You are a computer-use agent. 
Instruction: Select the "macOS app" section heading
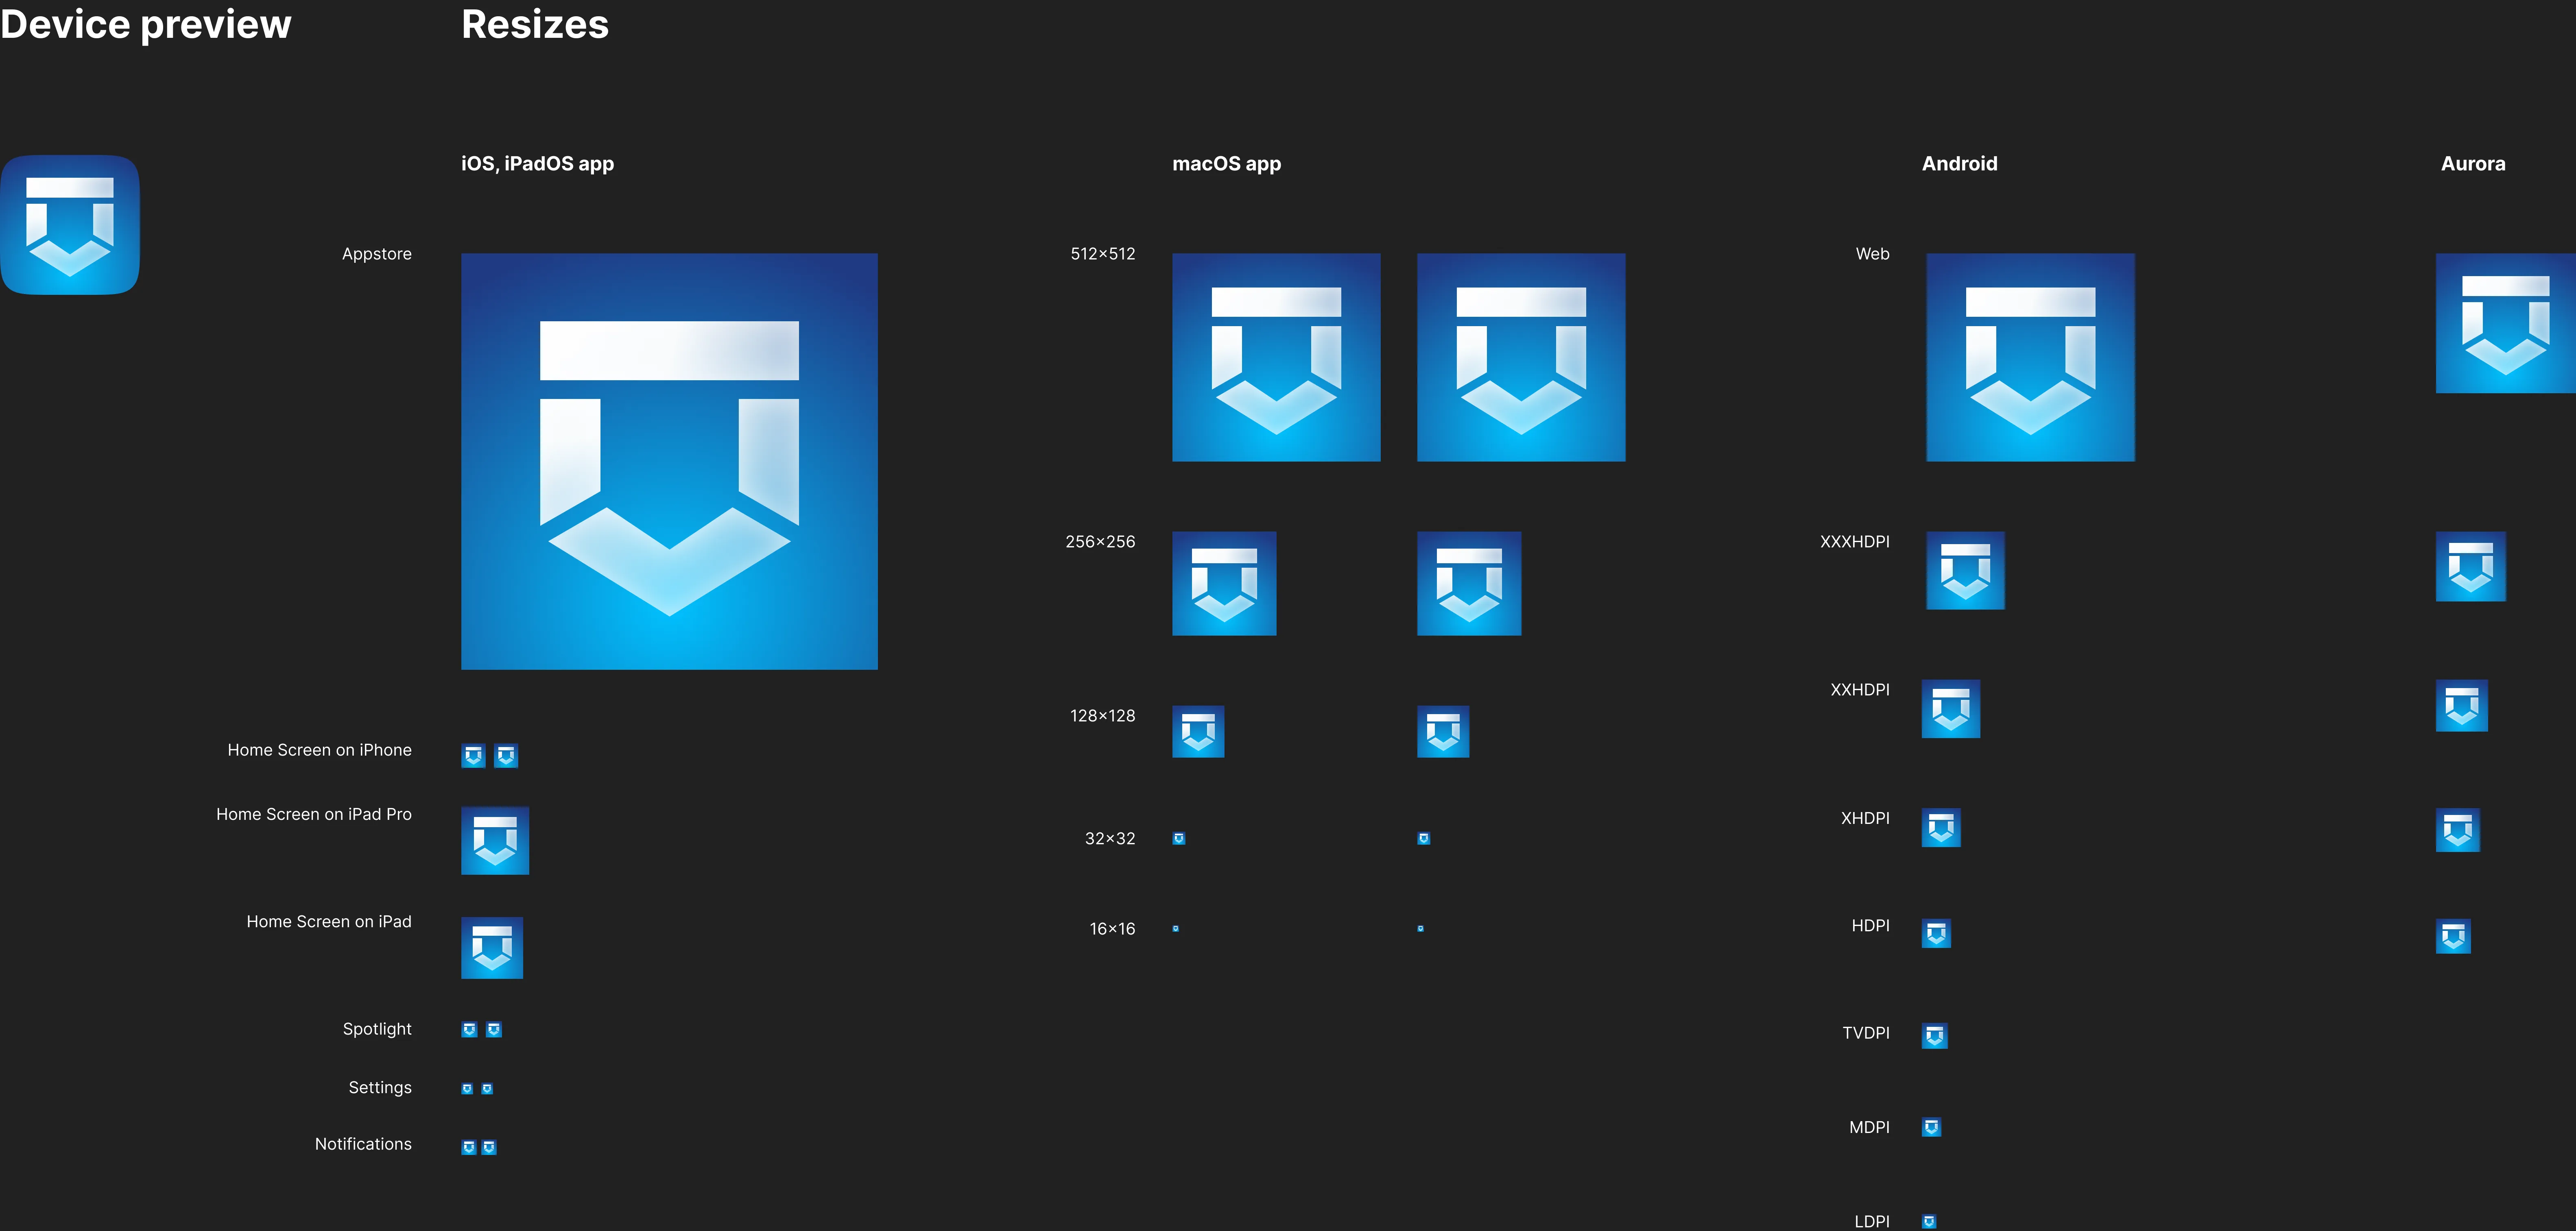1226,163
